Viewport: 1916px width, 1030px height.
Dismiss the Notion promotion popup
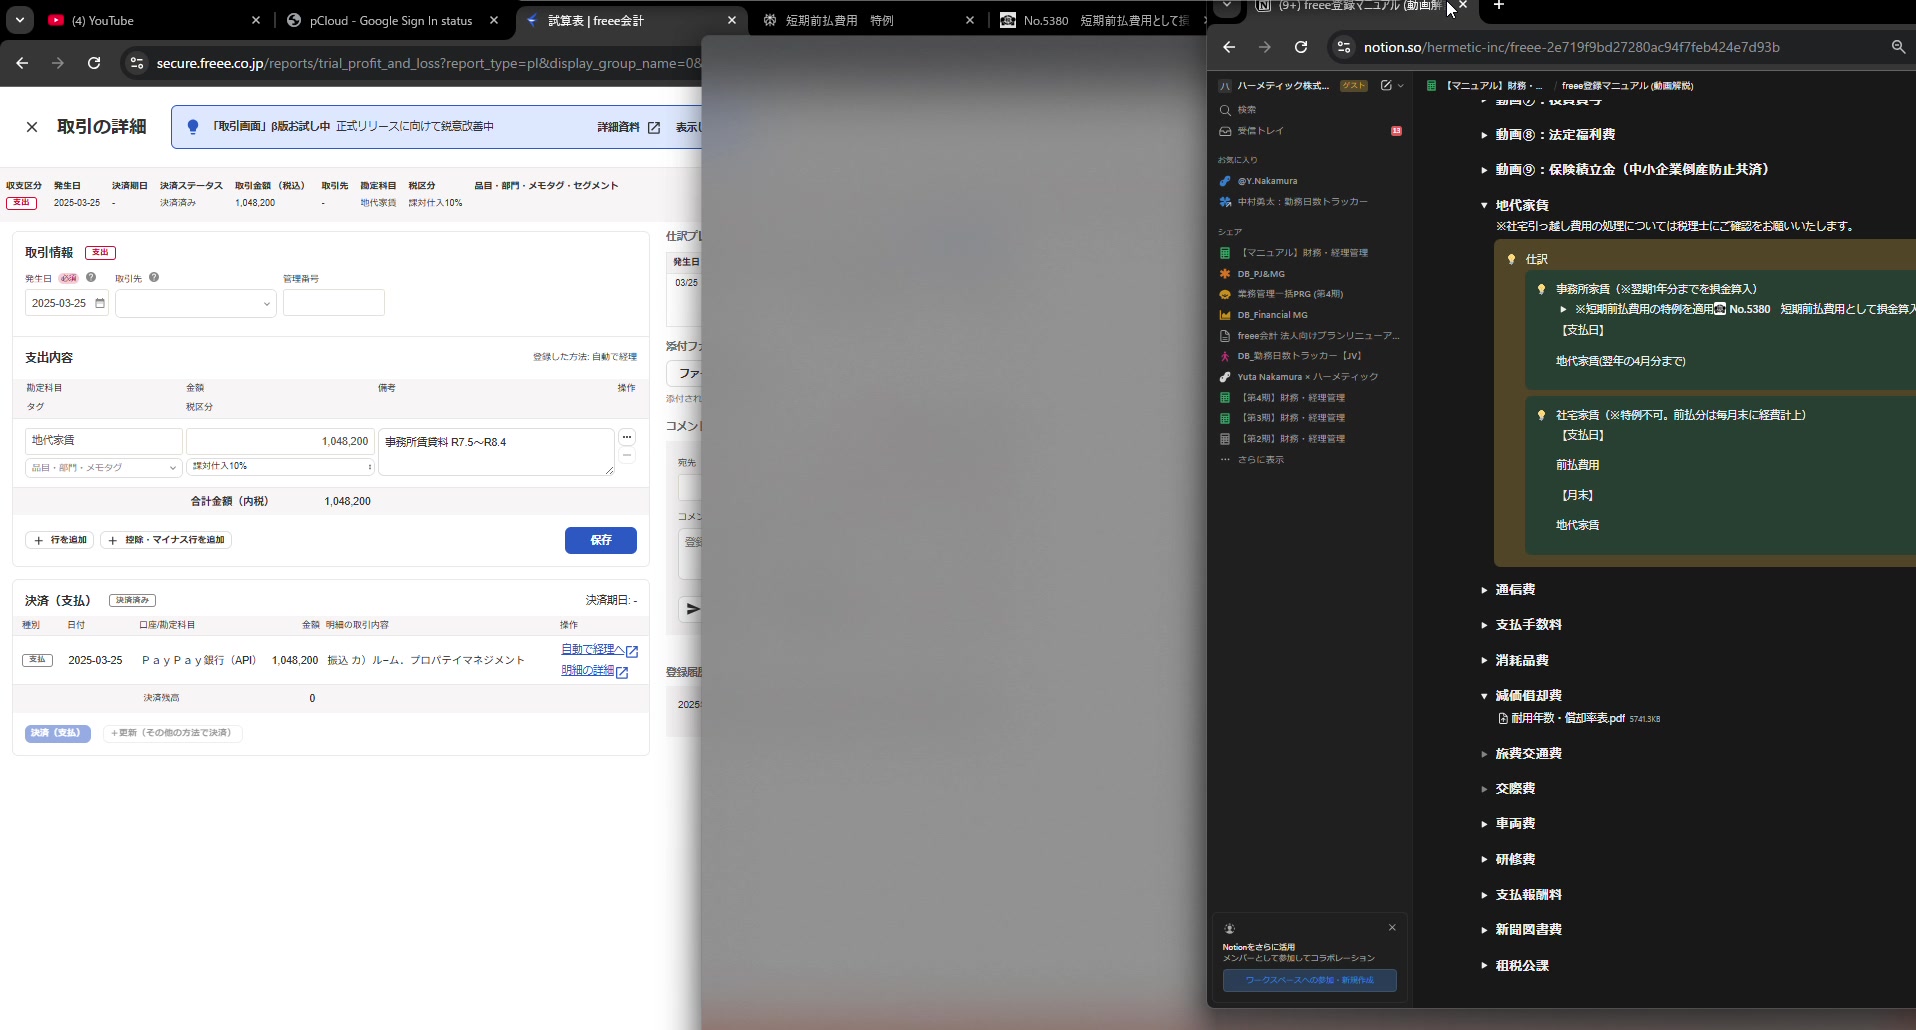coord(1392,928)
